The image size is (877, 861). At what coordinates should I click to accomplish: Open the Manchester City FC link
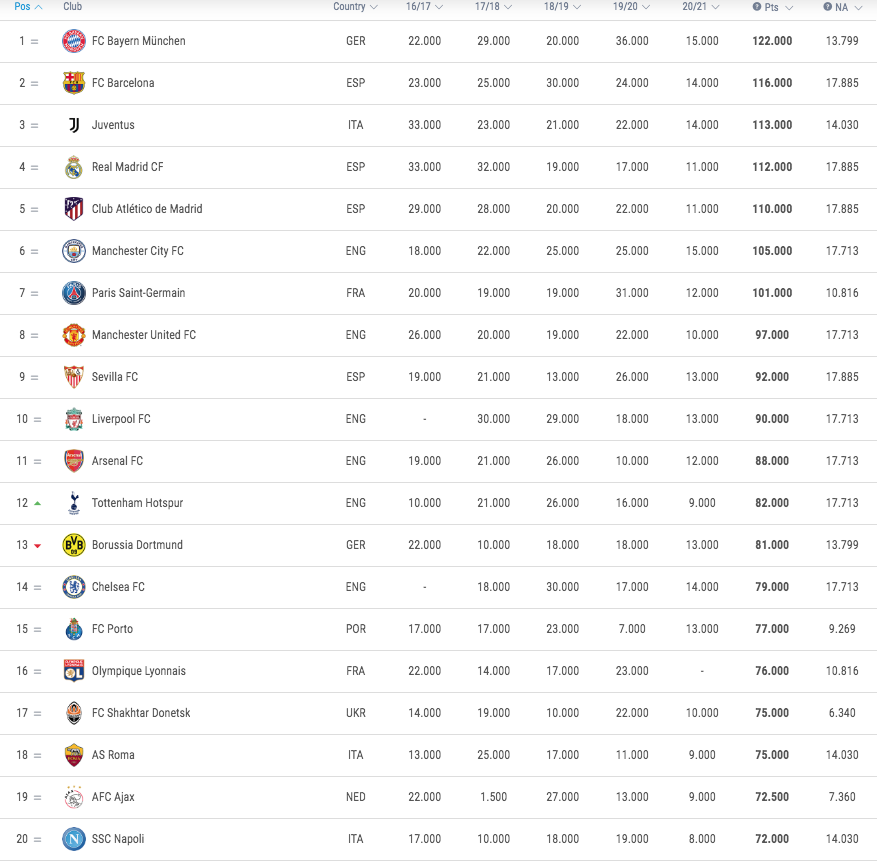(137, 251)
